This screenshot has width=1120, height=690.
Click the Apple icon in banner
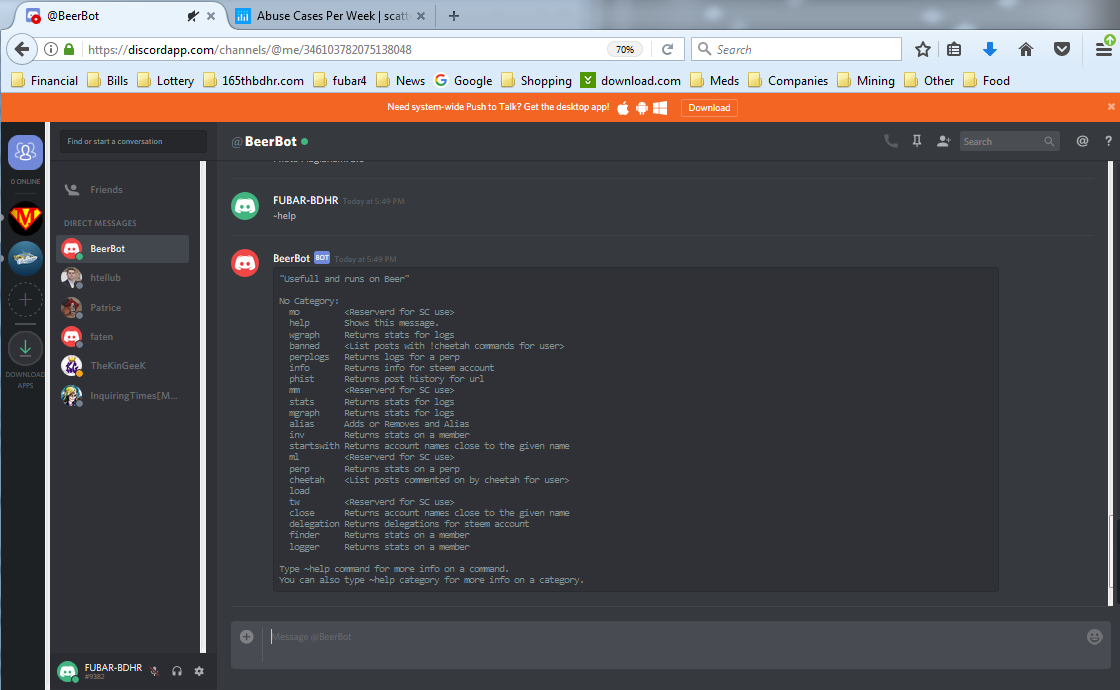[x=623, y=108]
